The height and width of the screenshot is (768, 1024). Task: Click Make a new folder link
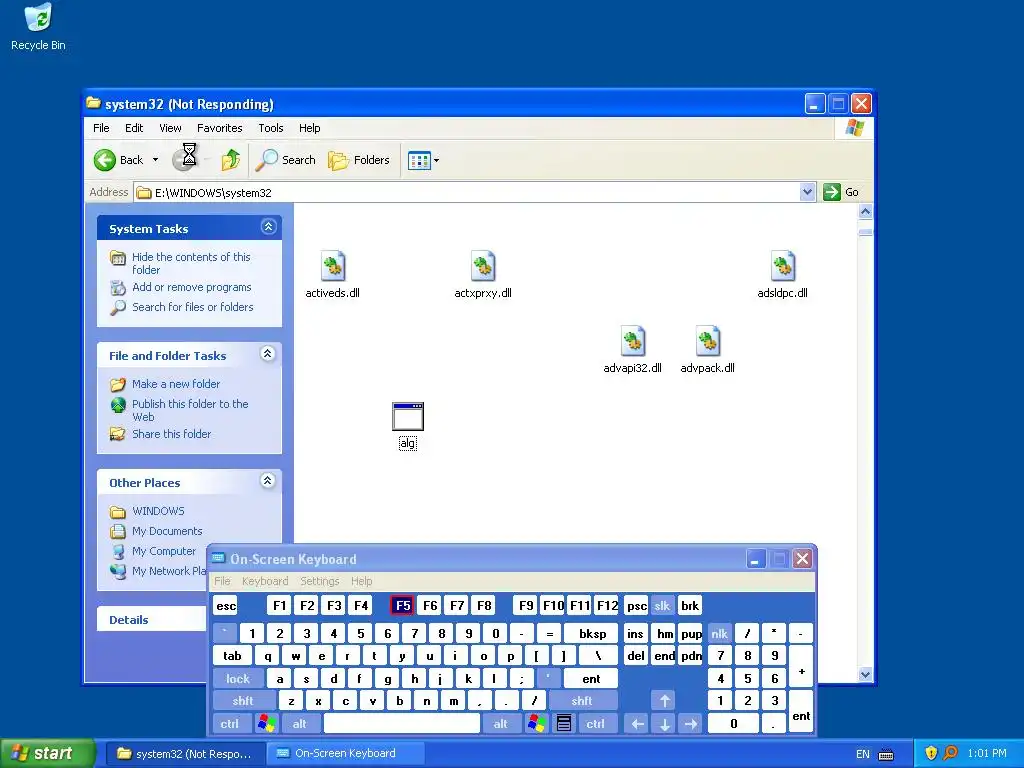(176, 384)
